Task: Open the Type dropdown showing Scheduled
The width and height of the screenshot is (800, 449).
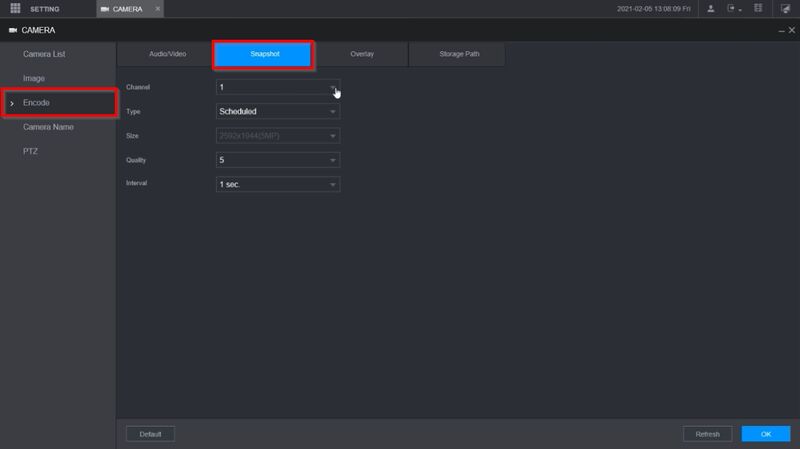Action: tap(278, 112)
